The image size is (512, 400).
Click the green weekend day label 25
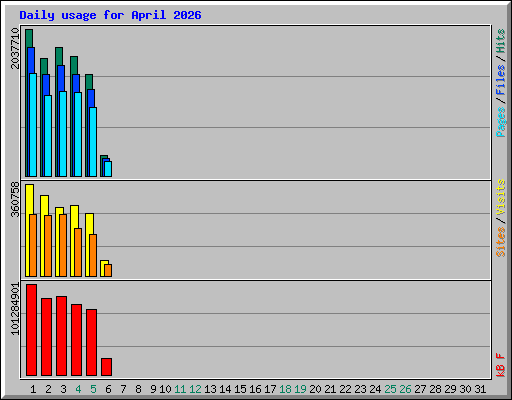tap(390, 389)
